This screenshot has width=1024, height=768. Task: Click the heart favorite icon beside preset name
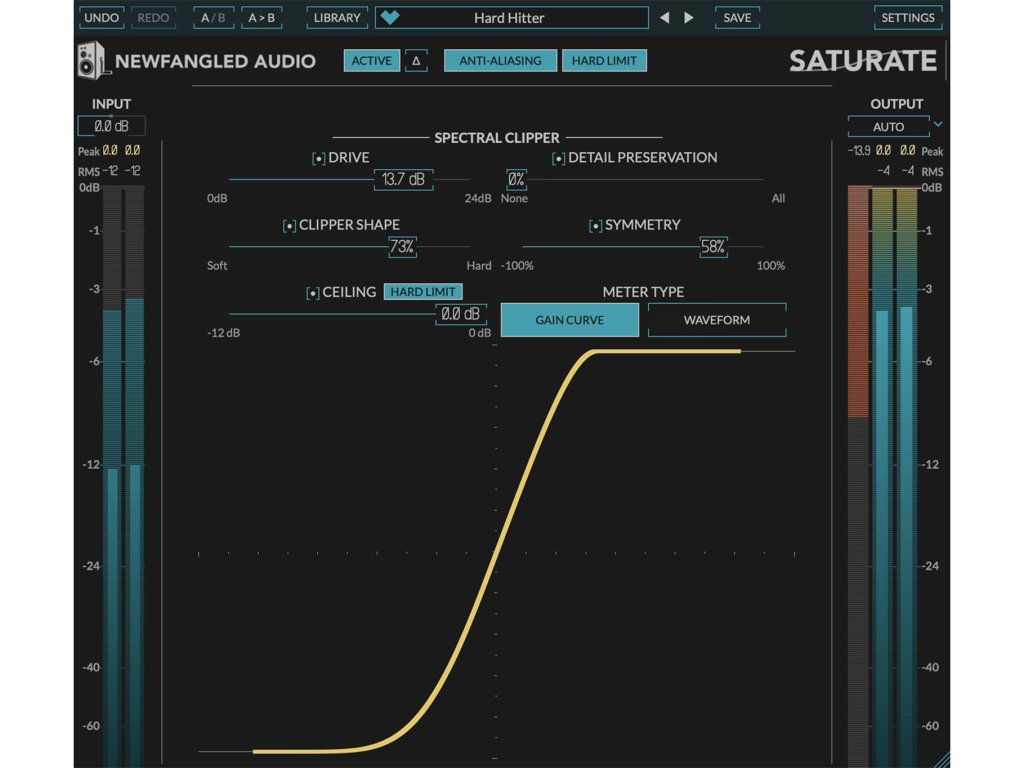(390, 18)
